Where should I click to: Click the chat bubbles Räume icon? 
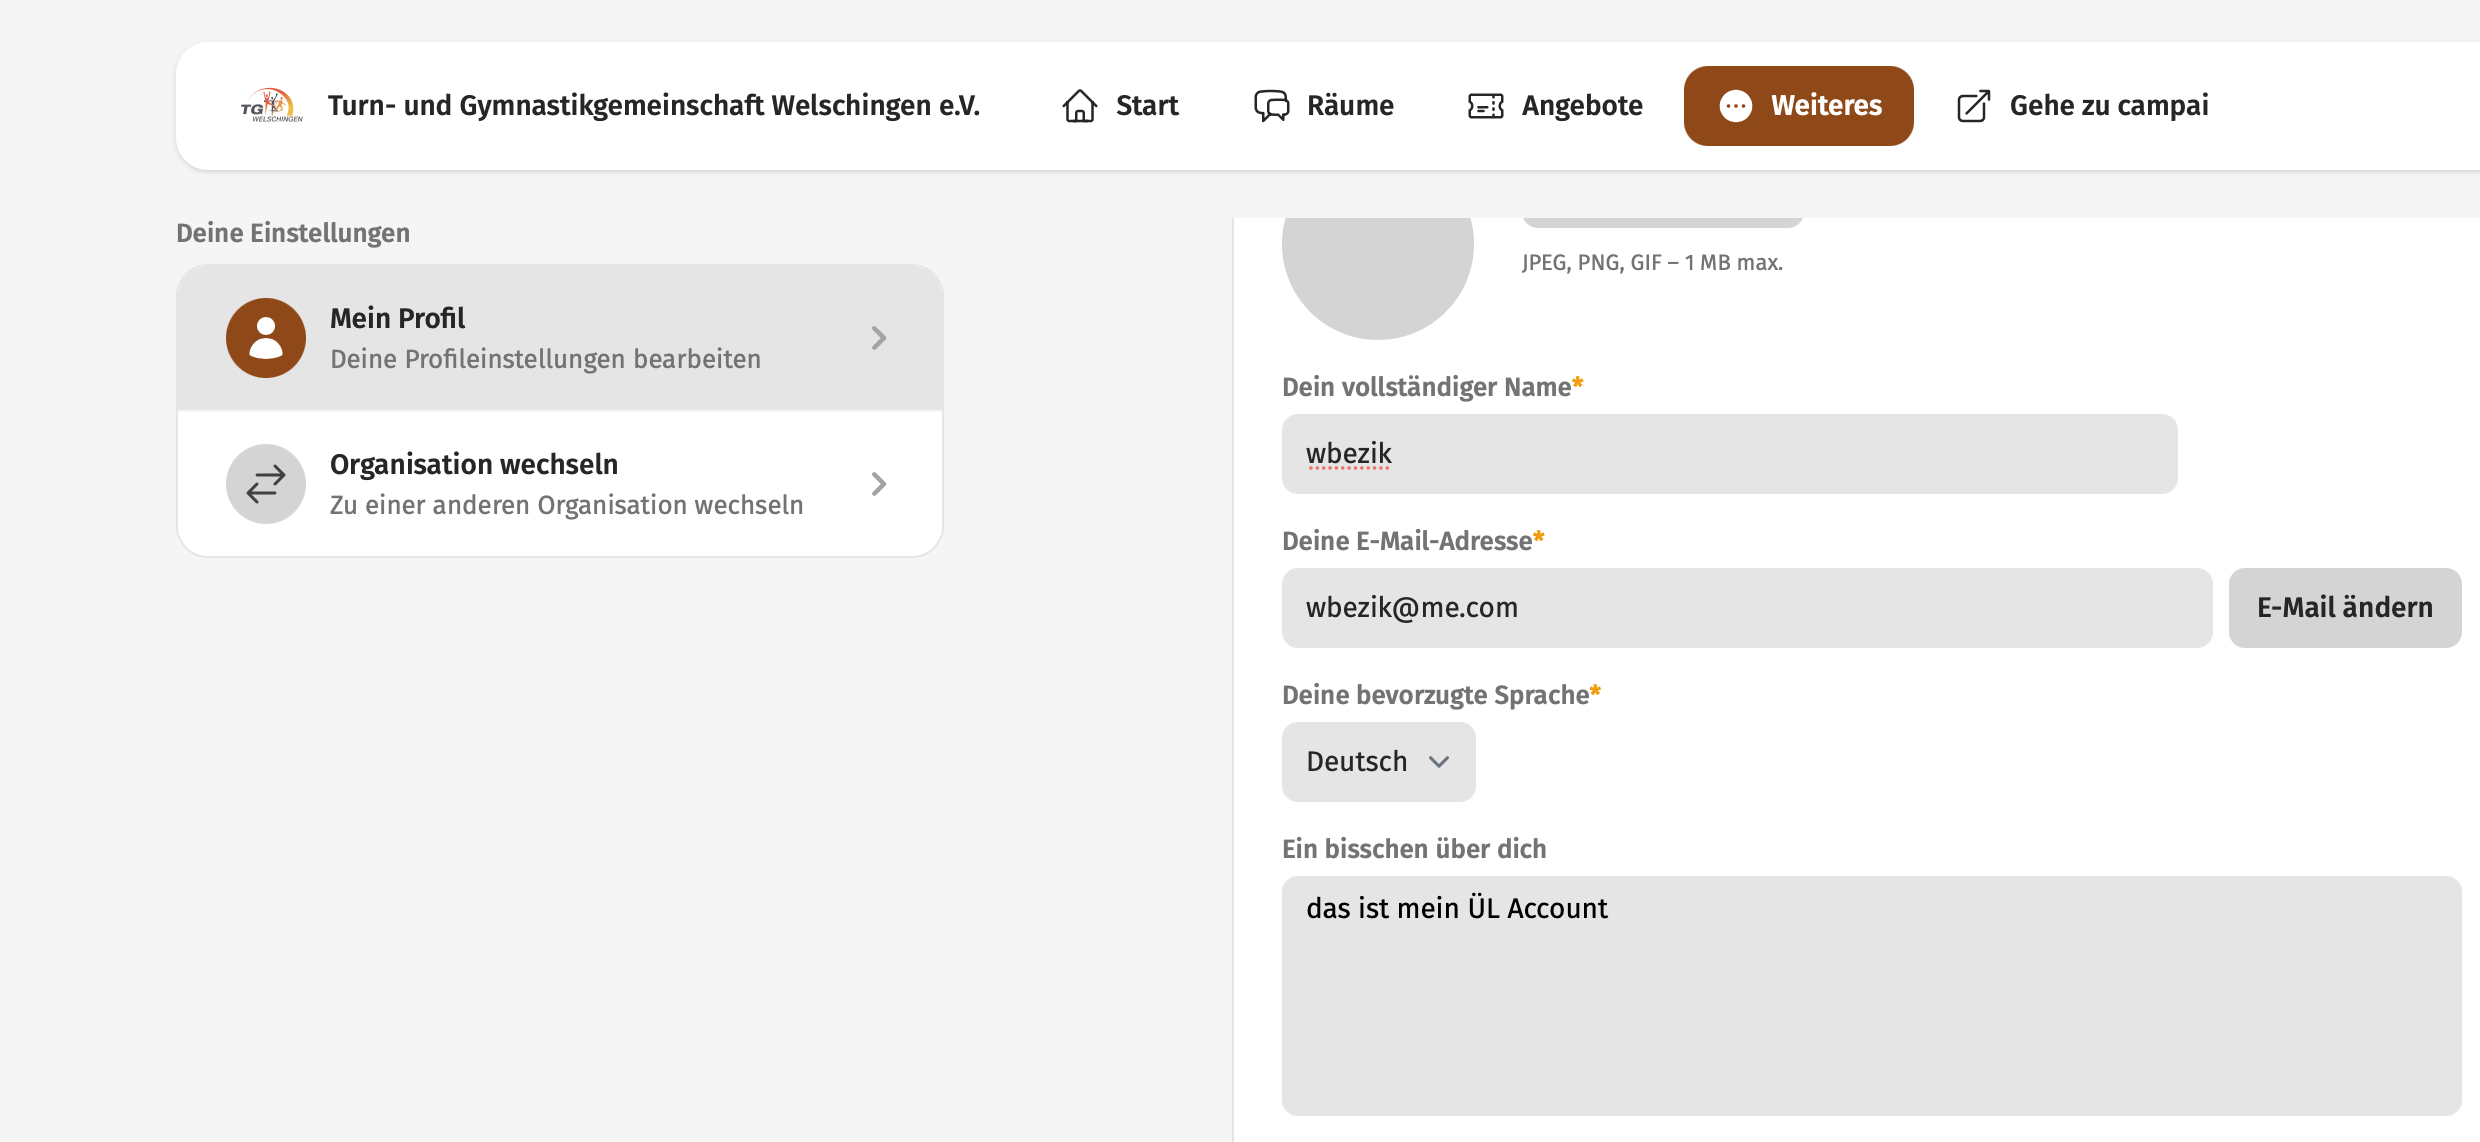pyautogui.click(x=1272, y=105)
